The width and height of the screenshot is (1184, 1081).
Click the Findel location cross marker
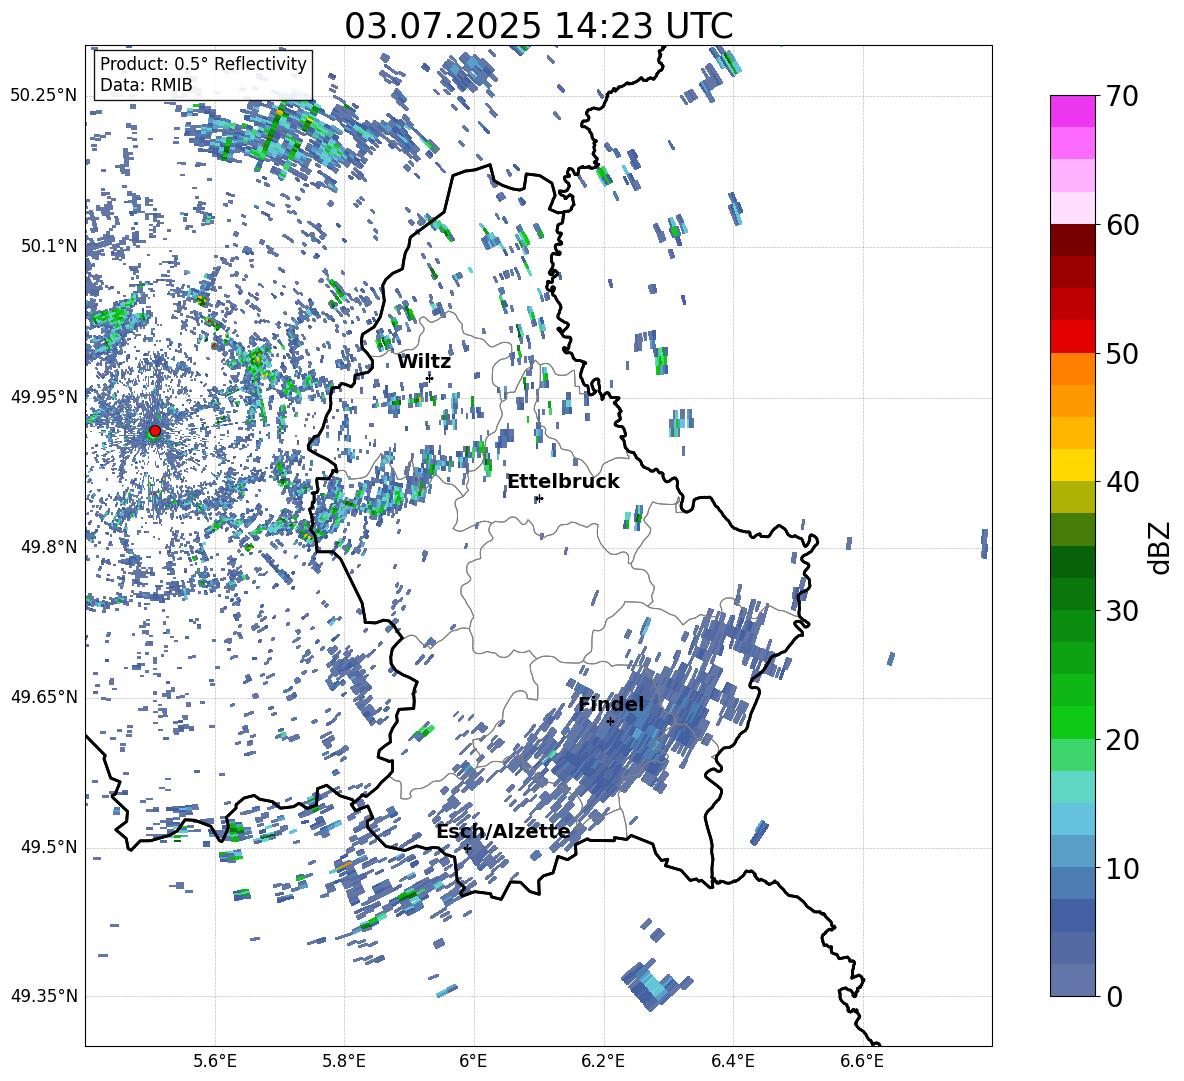pyautogui.click(x=610, y=722)
